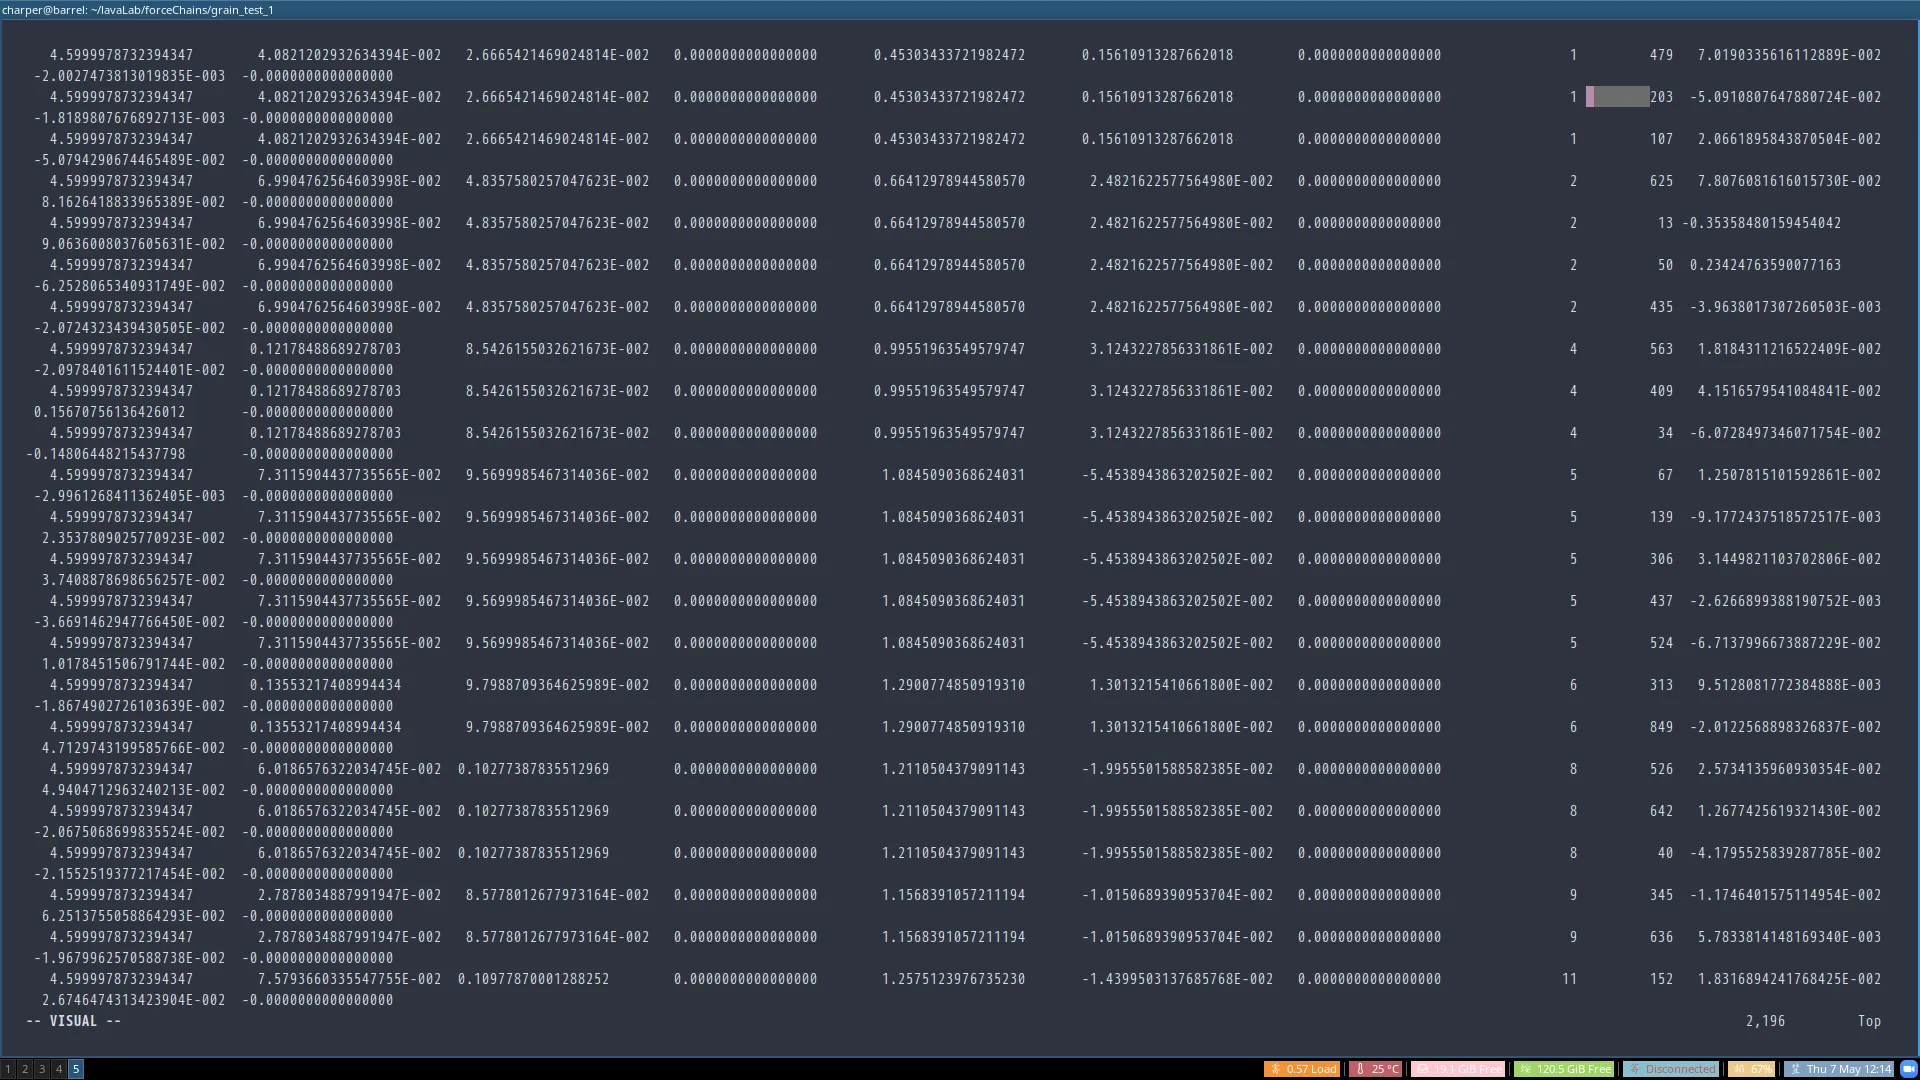Click the Top scroll position indicator
This screenshot has height=1080, width=1920.
(1869, 1021)
